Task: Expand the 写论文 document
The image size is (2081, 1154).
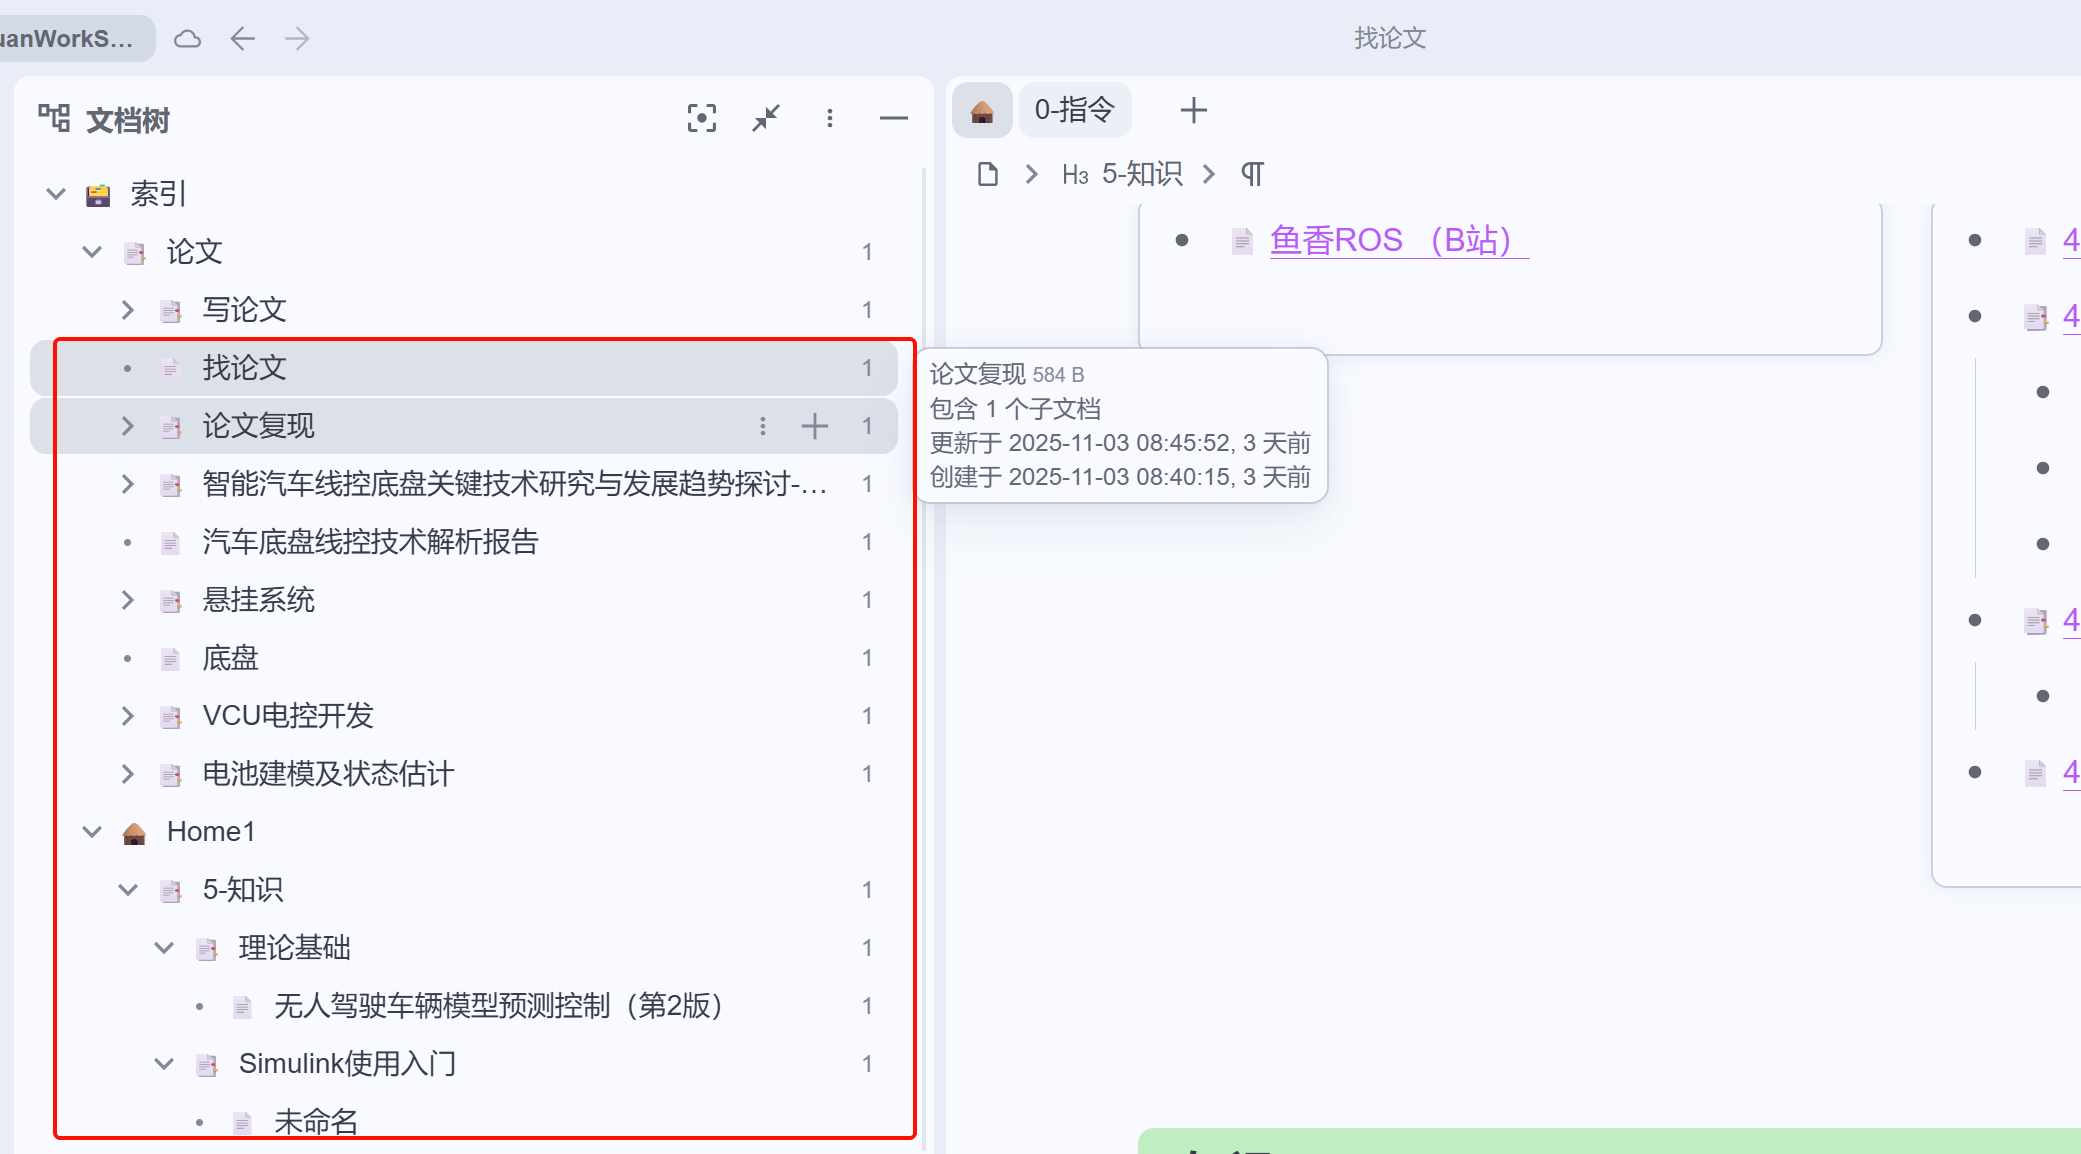Action: 127,310
